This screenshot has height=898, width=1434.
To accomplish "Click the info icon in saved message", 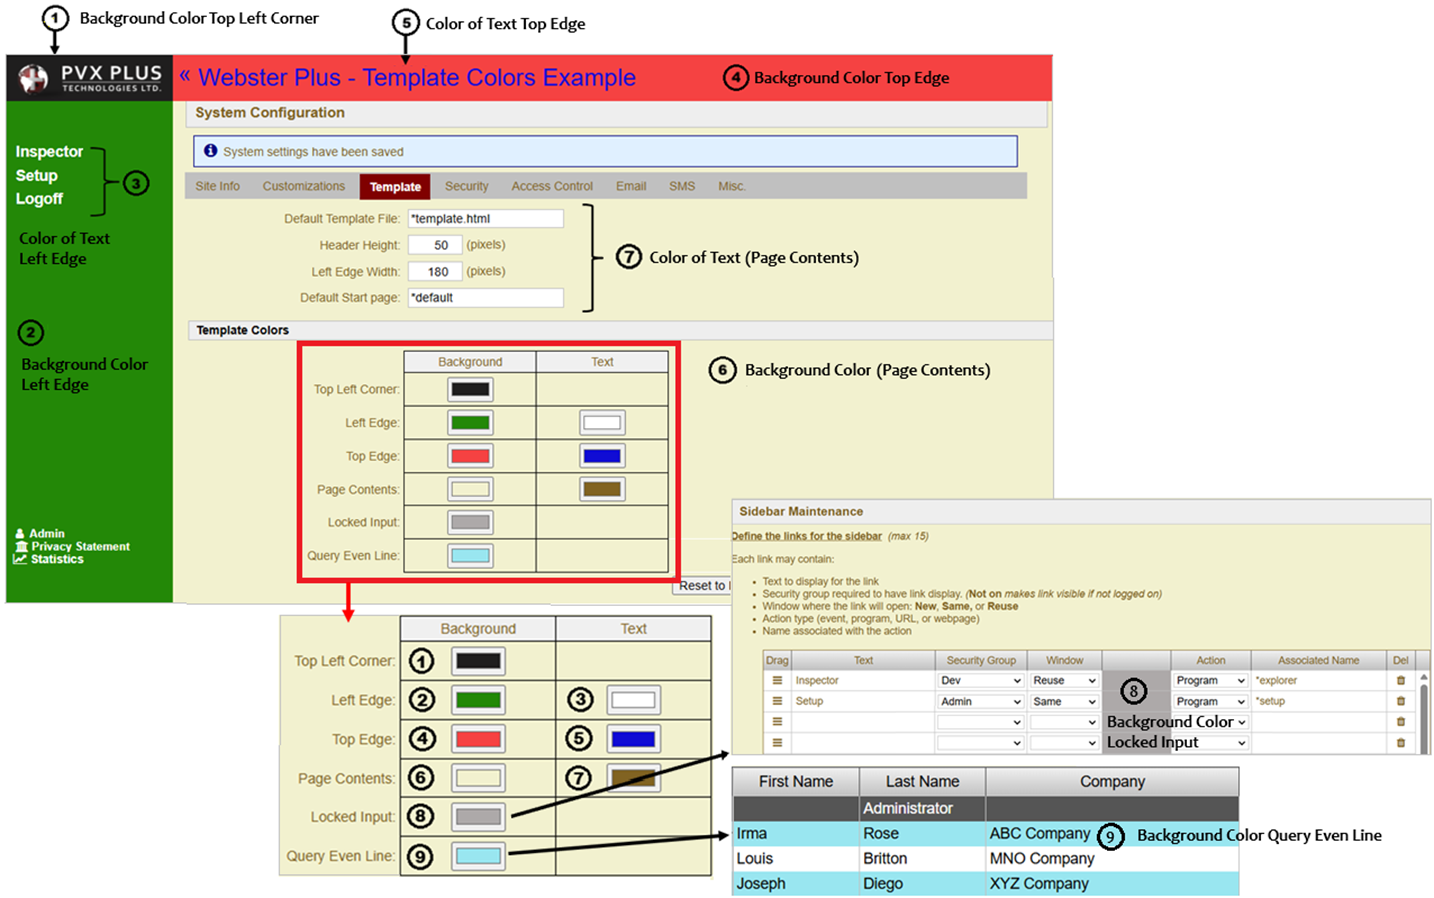I will (210, 151).
